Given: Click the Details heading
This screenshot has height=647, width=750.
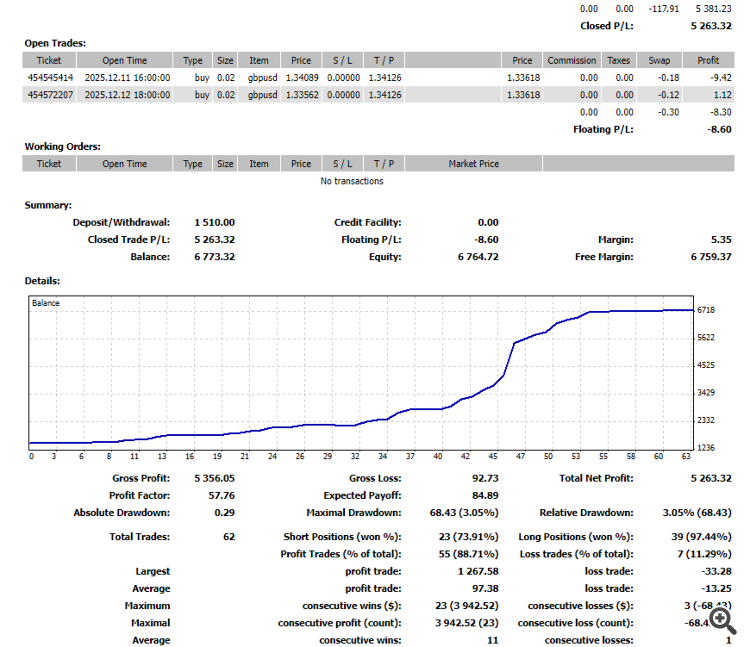Looking at the screenshot, I should point(43,281).
